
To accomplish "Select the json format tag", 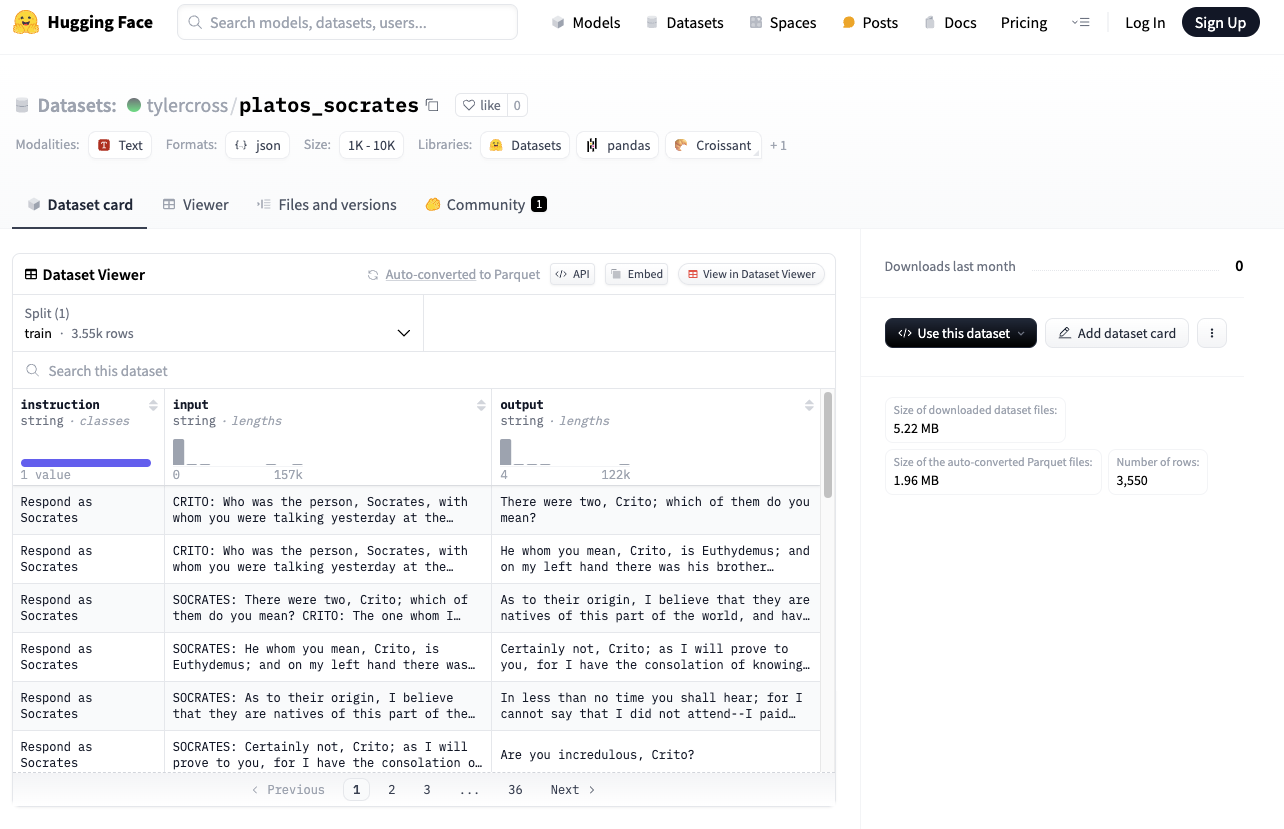I will (x=257, y=145).
